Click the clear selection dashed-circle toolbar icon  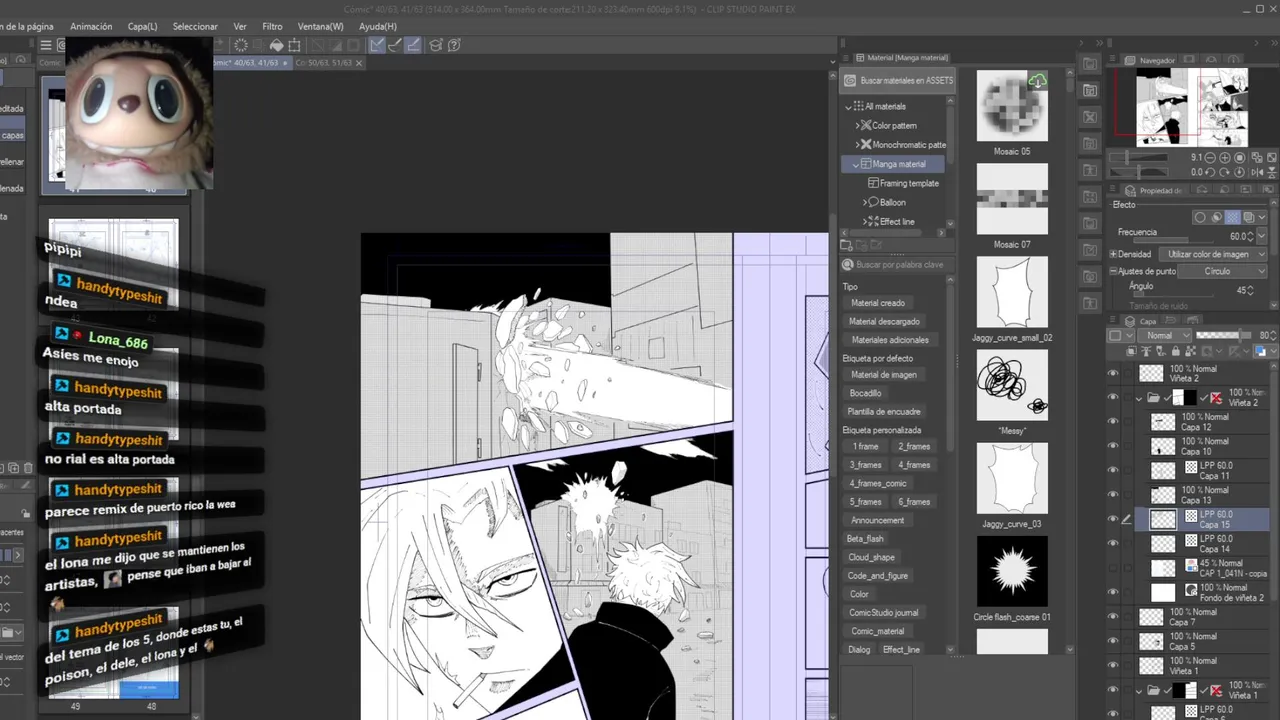click(x=241, y=45)
